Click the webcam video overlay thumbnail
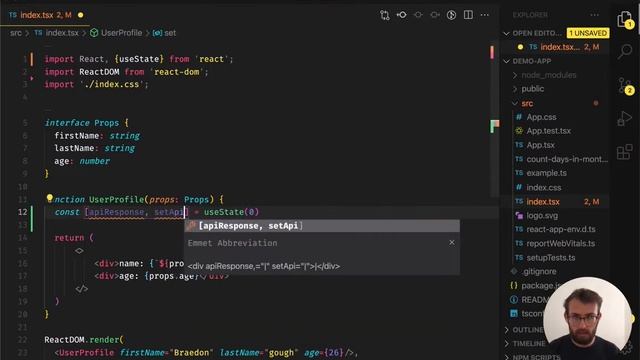The width and height of the screenshot is (640, 360). 587,316
